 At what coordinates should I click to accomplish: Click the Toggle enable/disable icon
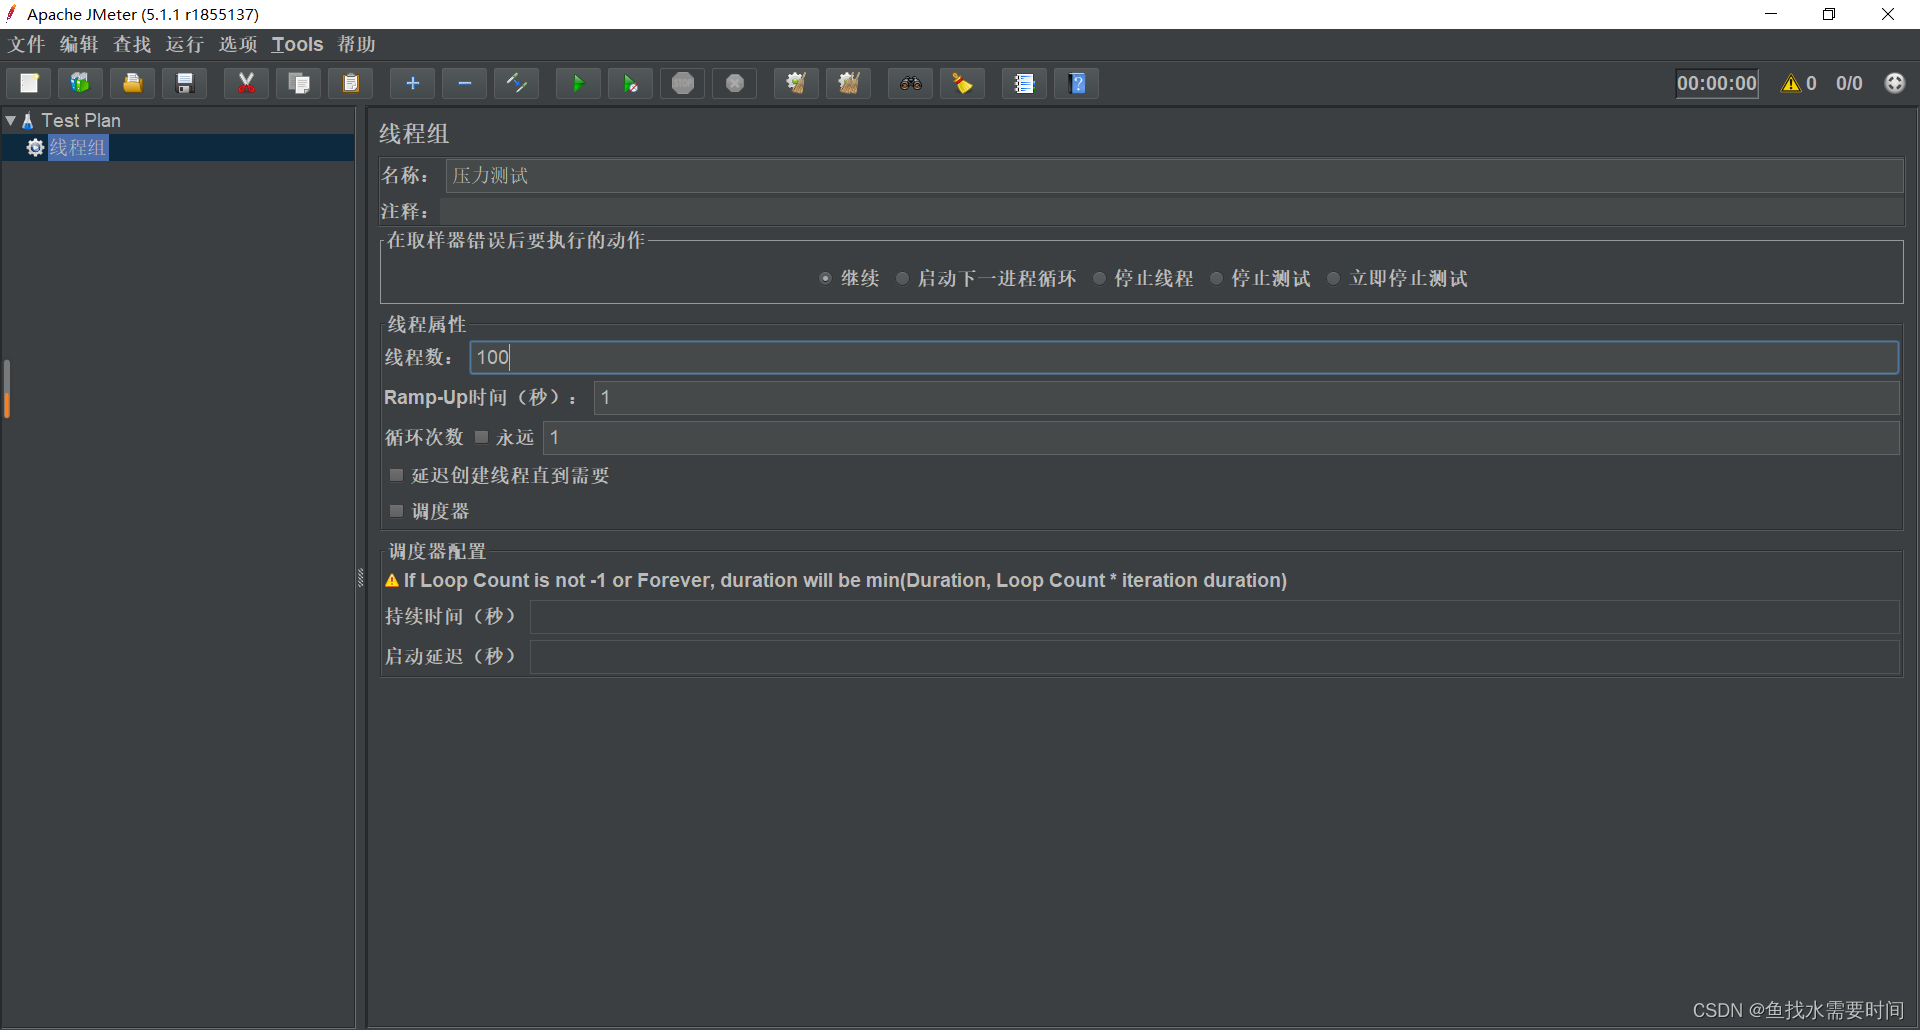[516, 83]
